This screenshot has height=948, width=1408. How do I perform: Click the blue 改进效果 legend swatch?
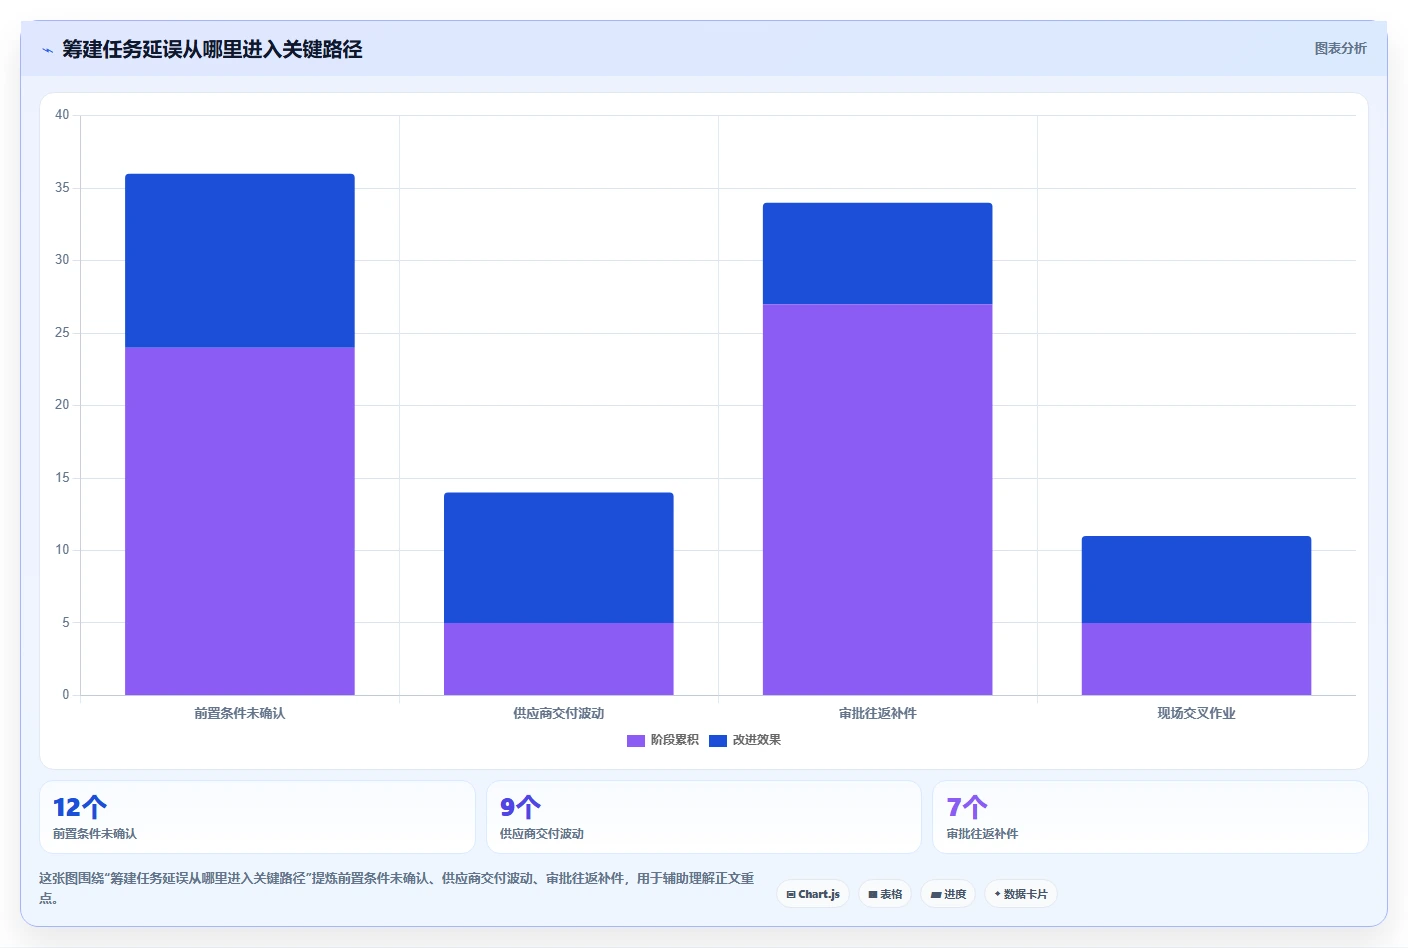(718, 741)
